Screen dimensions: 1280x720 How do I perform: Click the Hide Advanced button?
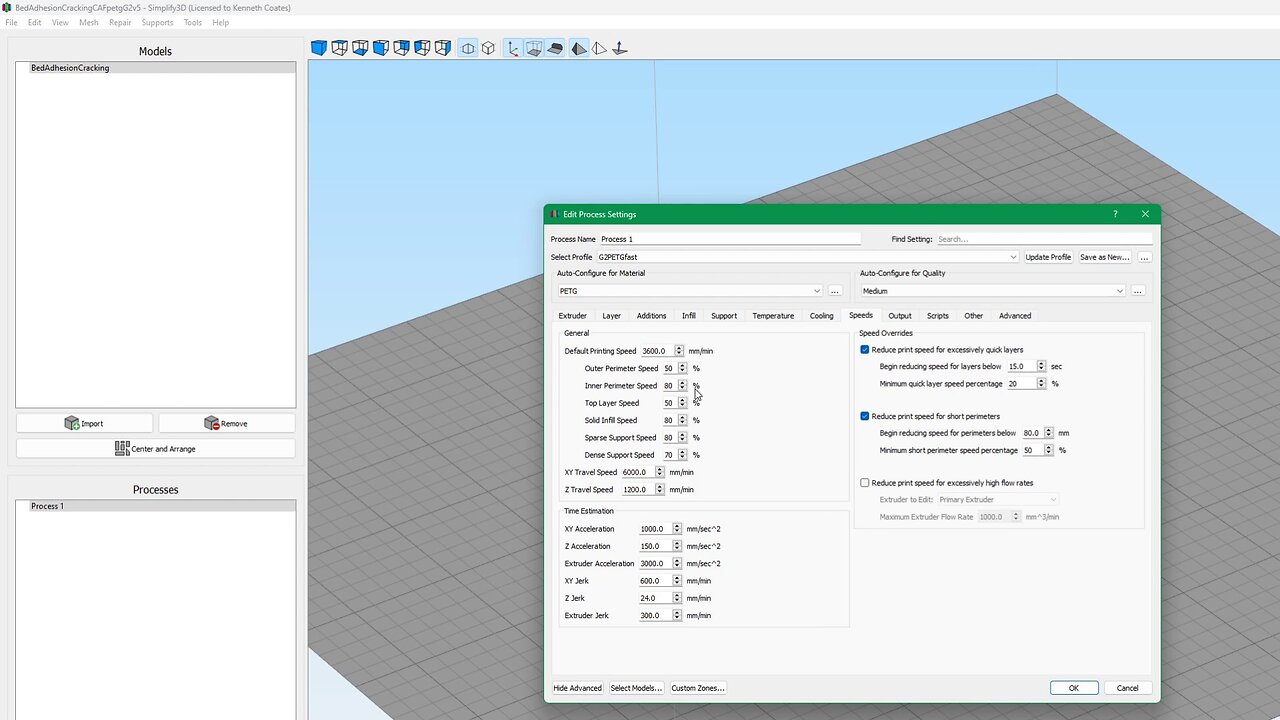pos(578,688)
